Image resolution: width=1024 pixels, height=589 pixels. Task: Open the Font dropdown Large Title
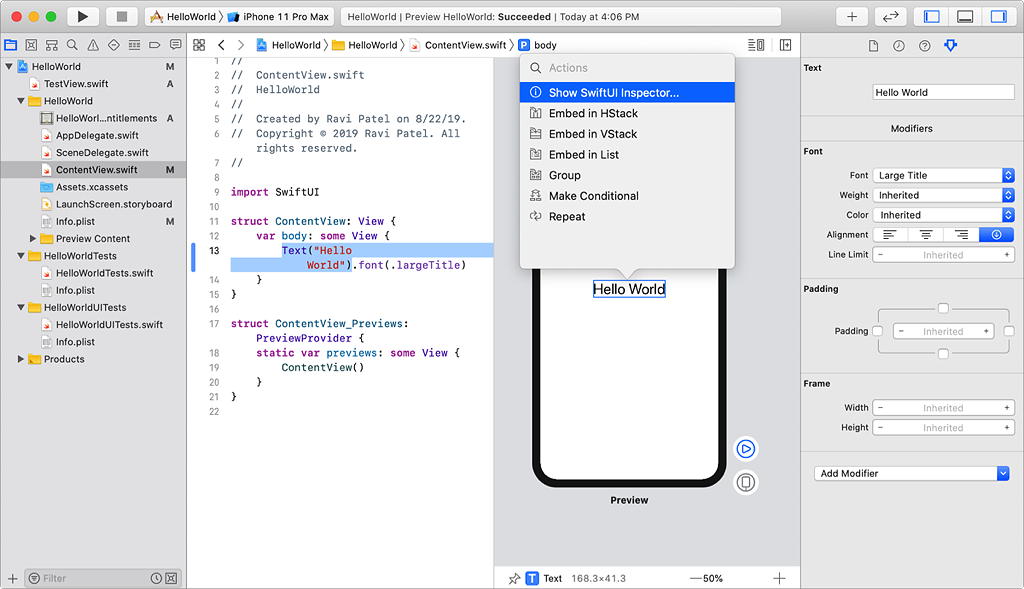[944, 175]
